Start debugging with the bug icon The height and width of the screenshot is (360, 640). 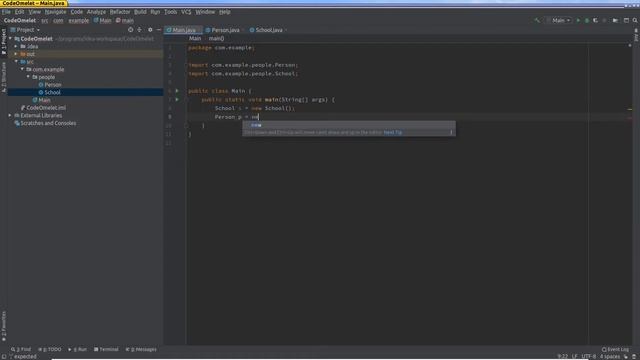pyautogui.click(x=587, y=20)
